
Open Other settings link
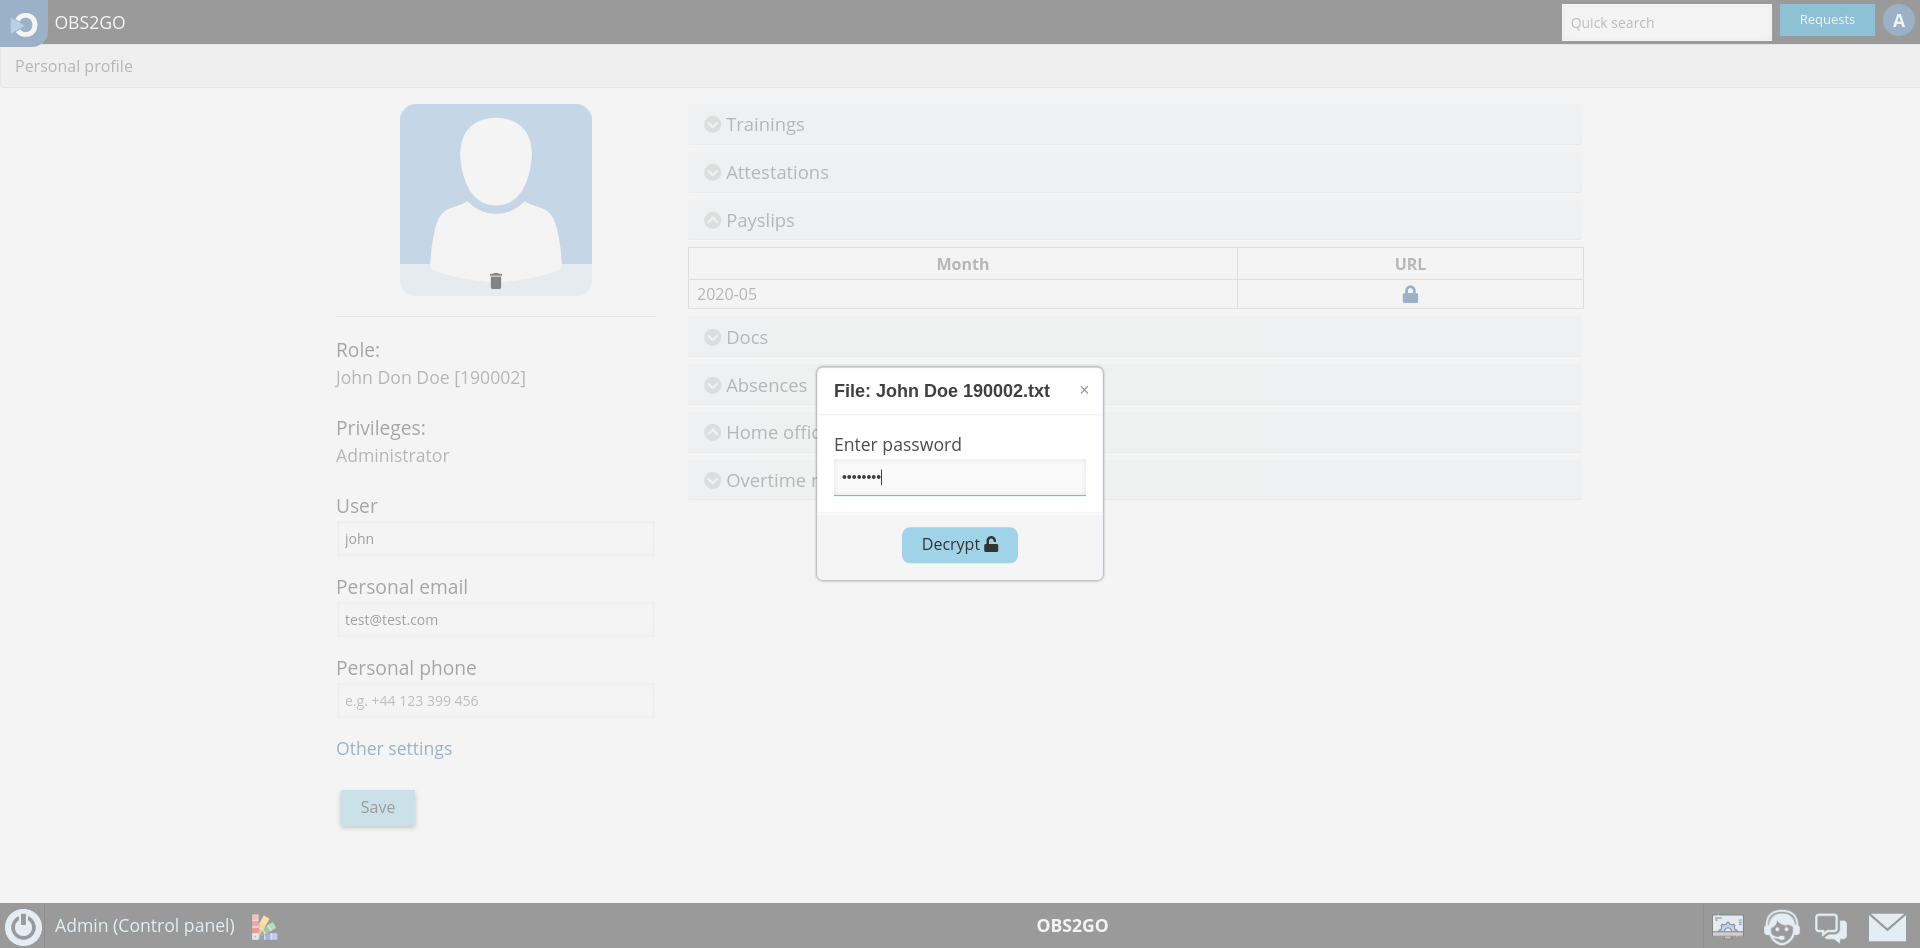tap(394, 749)
